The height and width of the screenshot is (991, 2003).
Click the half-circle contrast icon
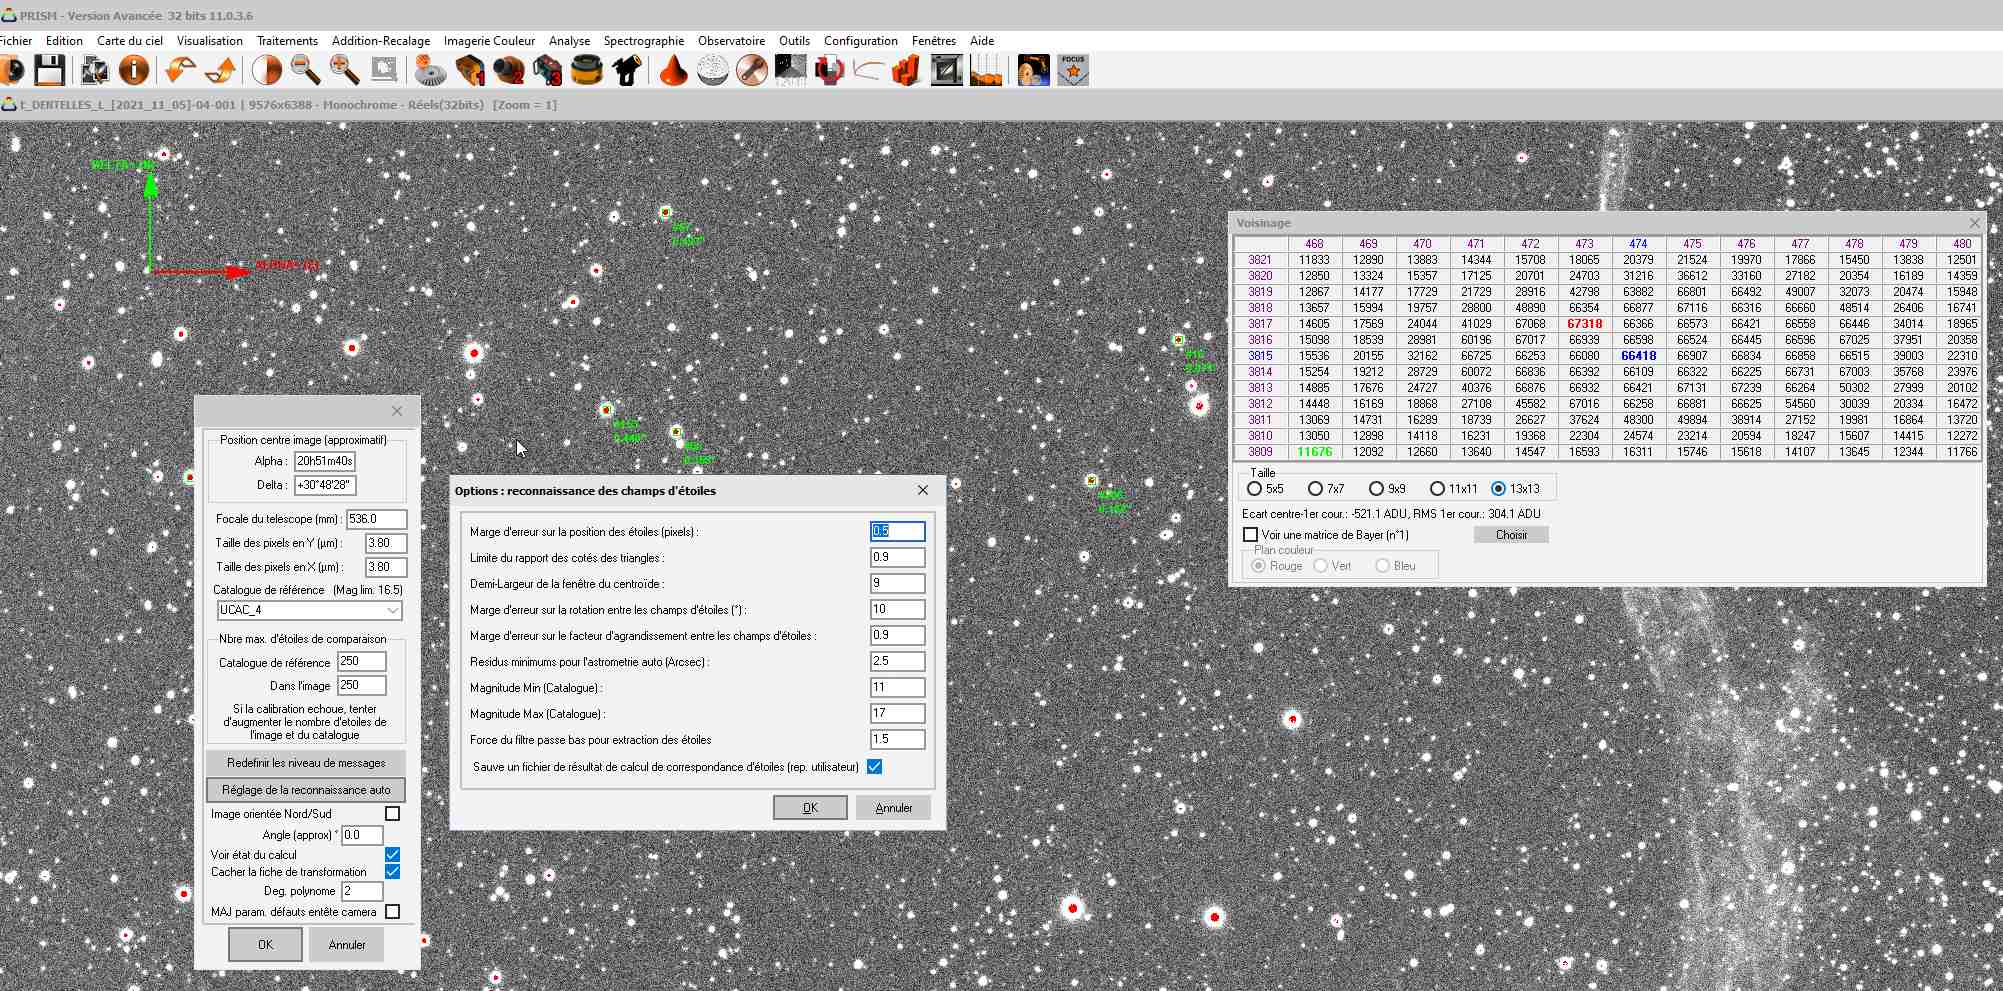pyautogui.click(x=266, y=70)
